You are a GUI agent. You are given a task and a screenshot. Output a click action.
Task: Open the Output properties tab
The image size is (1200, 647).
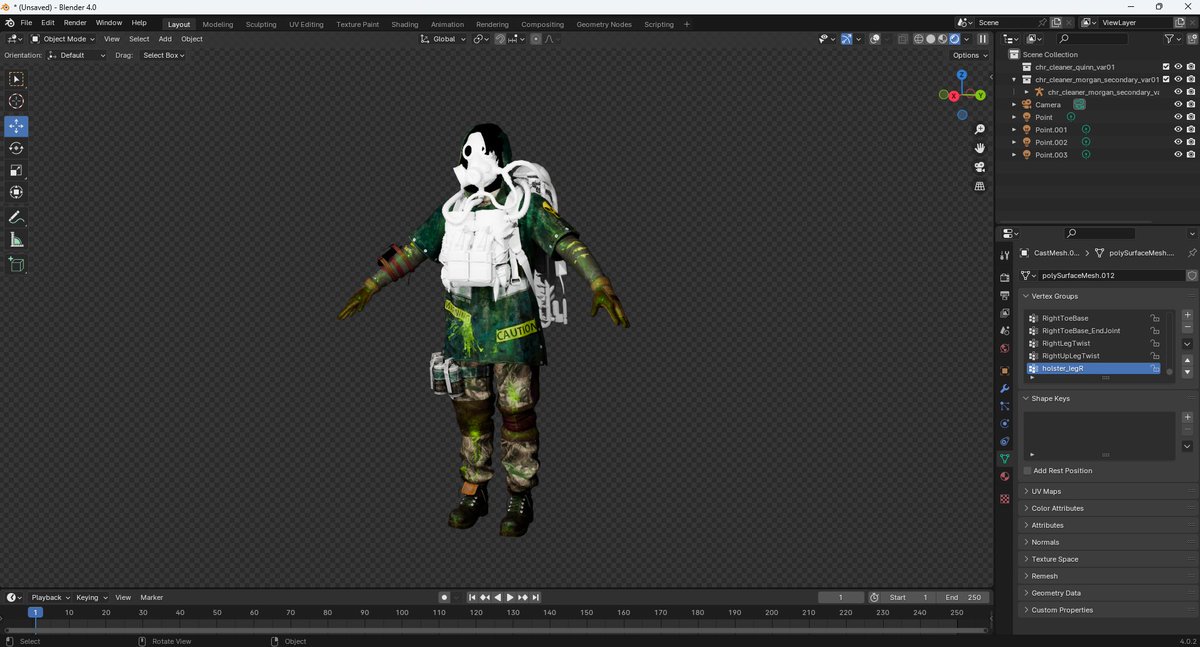pos(1005,295)
